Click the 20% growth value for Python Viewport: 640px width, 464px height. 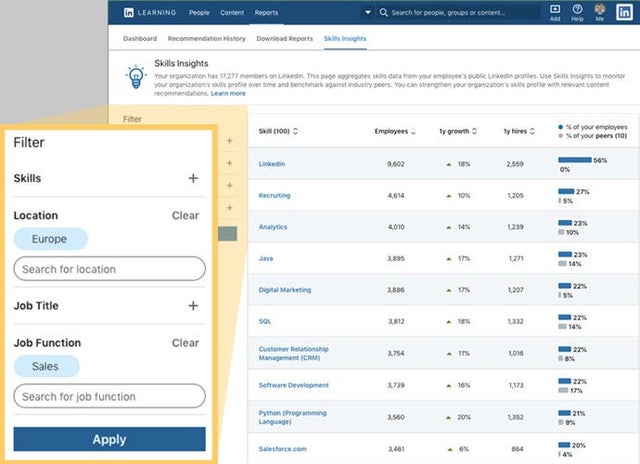(x=464, y=417)
